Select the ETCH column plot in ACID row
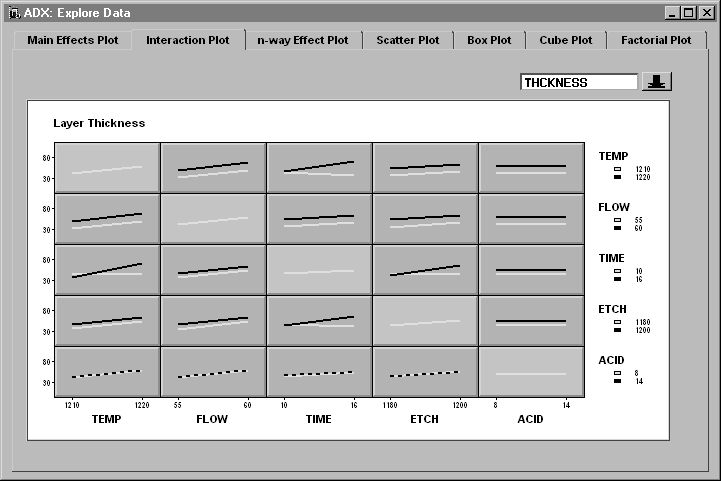 [425, 372]
